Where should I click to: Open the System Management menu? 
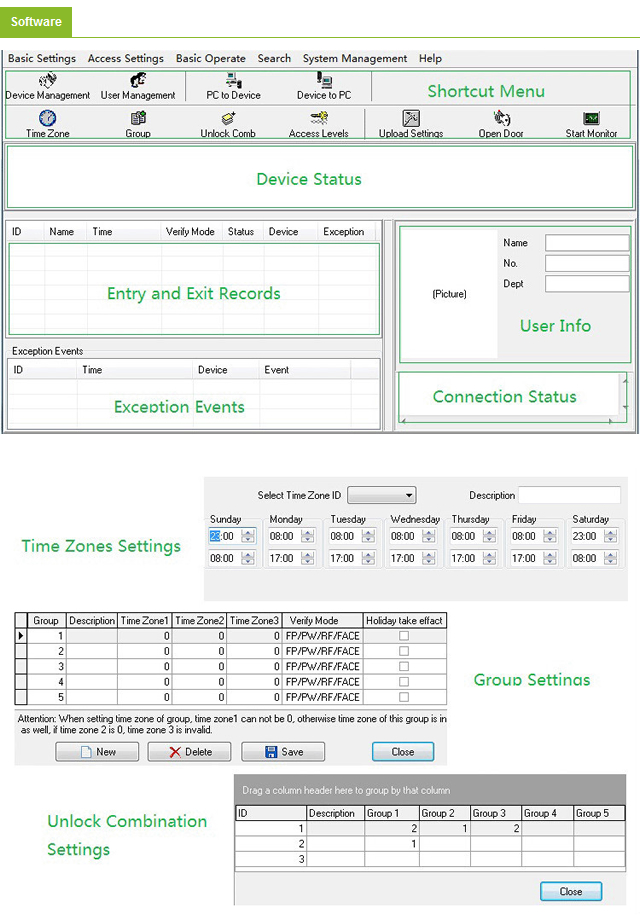[355, 58]
